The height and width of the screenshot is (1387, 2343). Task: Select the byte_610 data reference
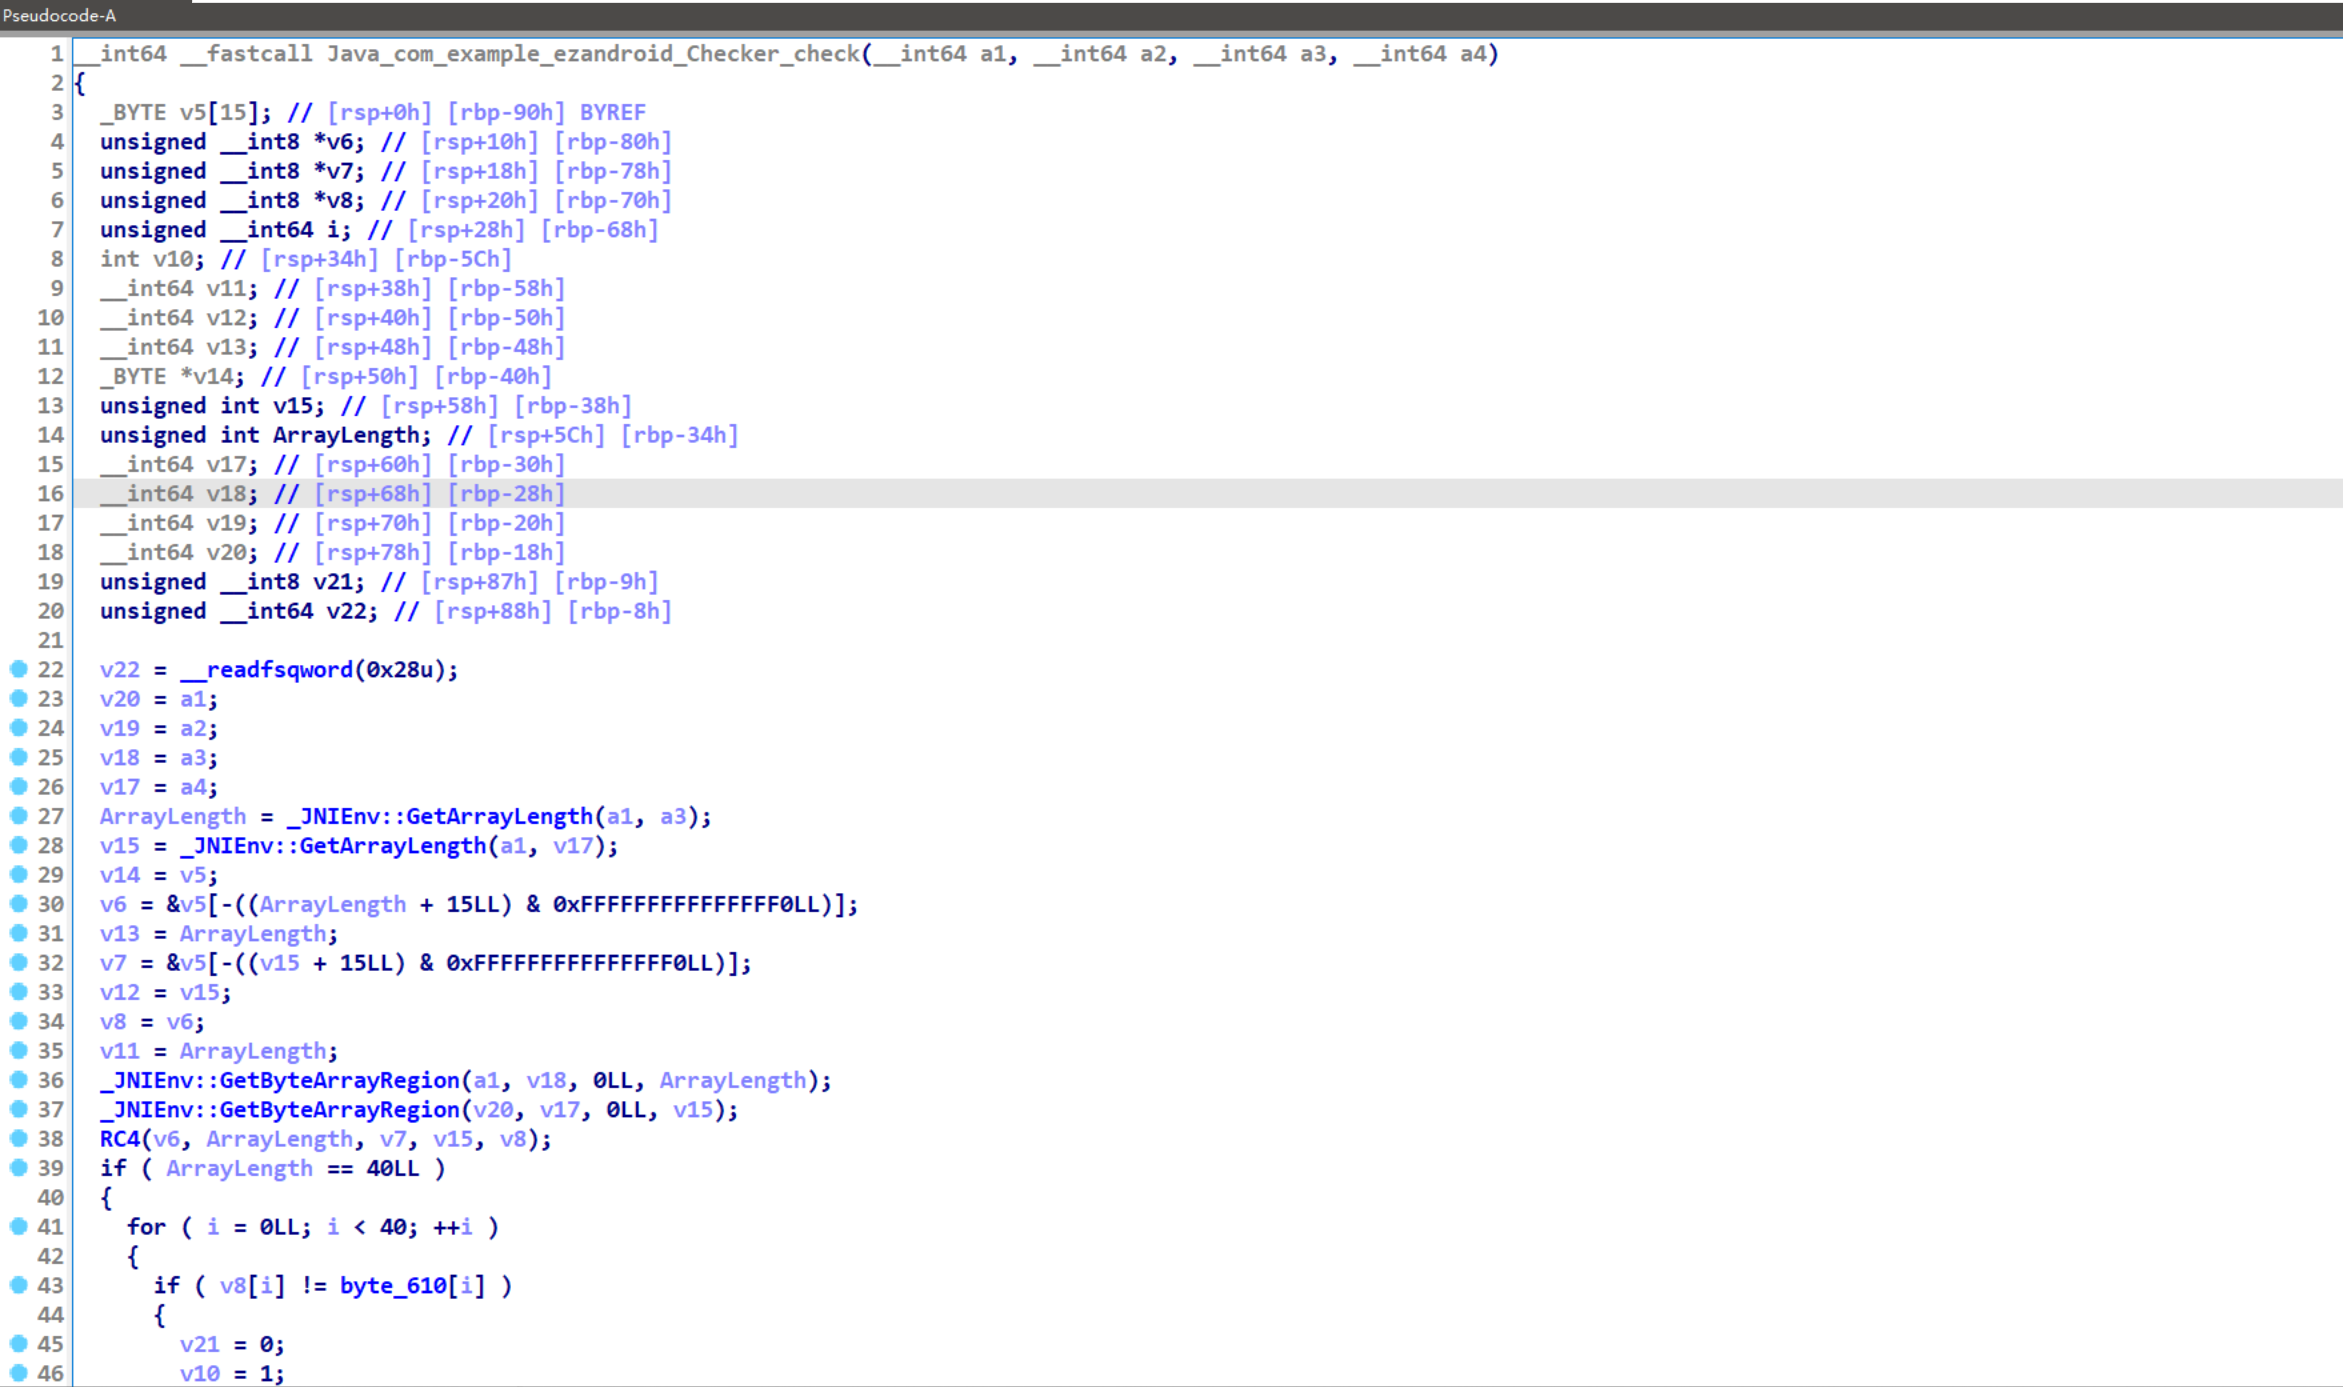click(392, 1285)
